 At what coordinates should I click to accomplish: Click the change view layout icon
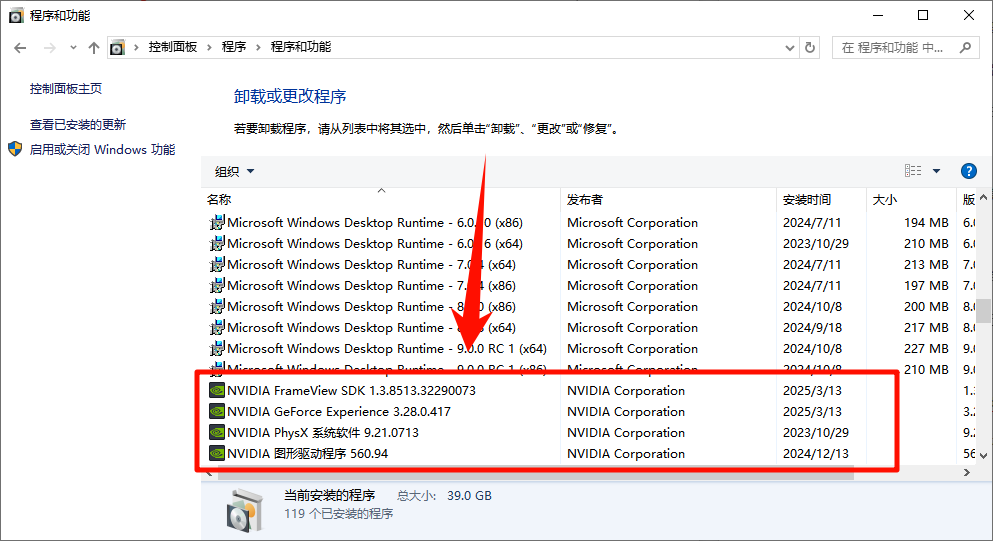pyautogui.click(x=913, y=171)
